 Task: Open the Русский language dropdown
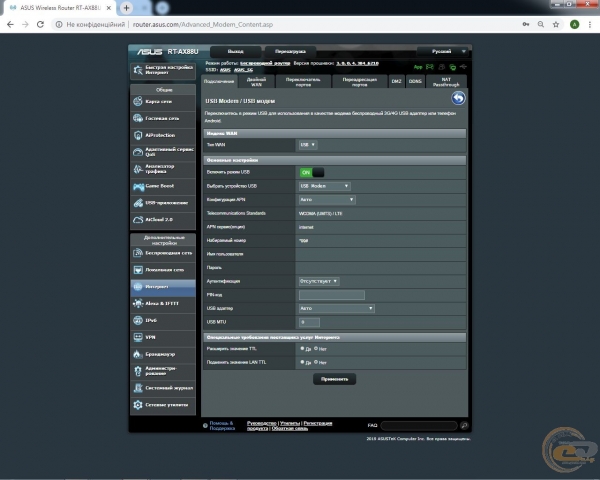[x=442, y=51]
